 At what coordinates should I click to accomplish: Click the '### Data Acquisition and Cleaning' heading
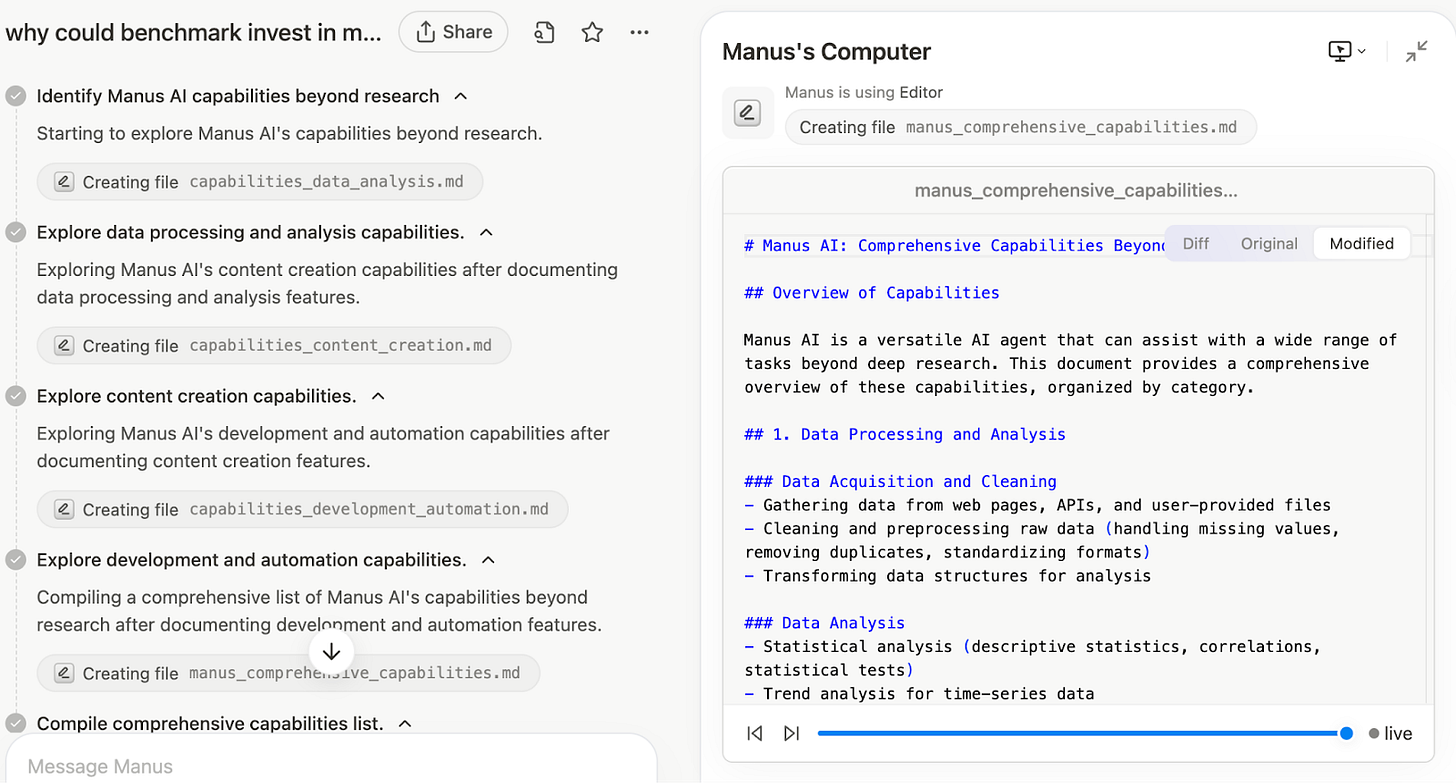900,481
